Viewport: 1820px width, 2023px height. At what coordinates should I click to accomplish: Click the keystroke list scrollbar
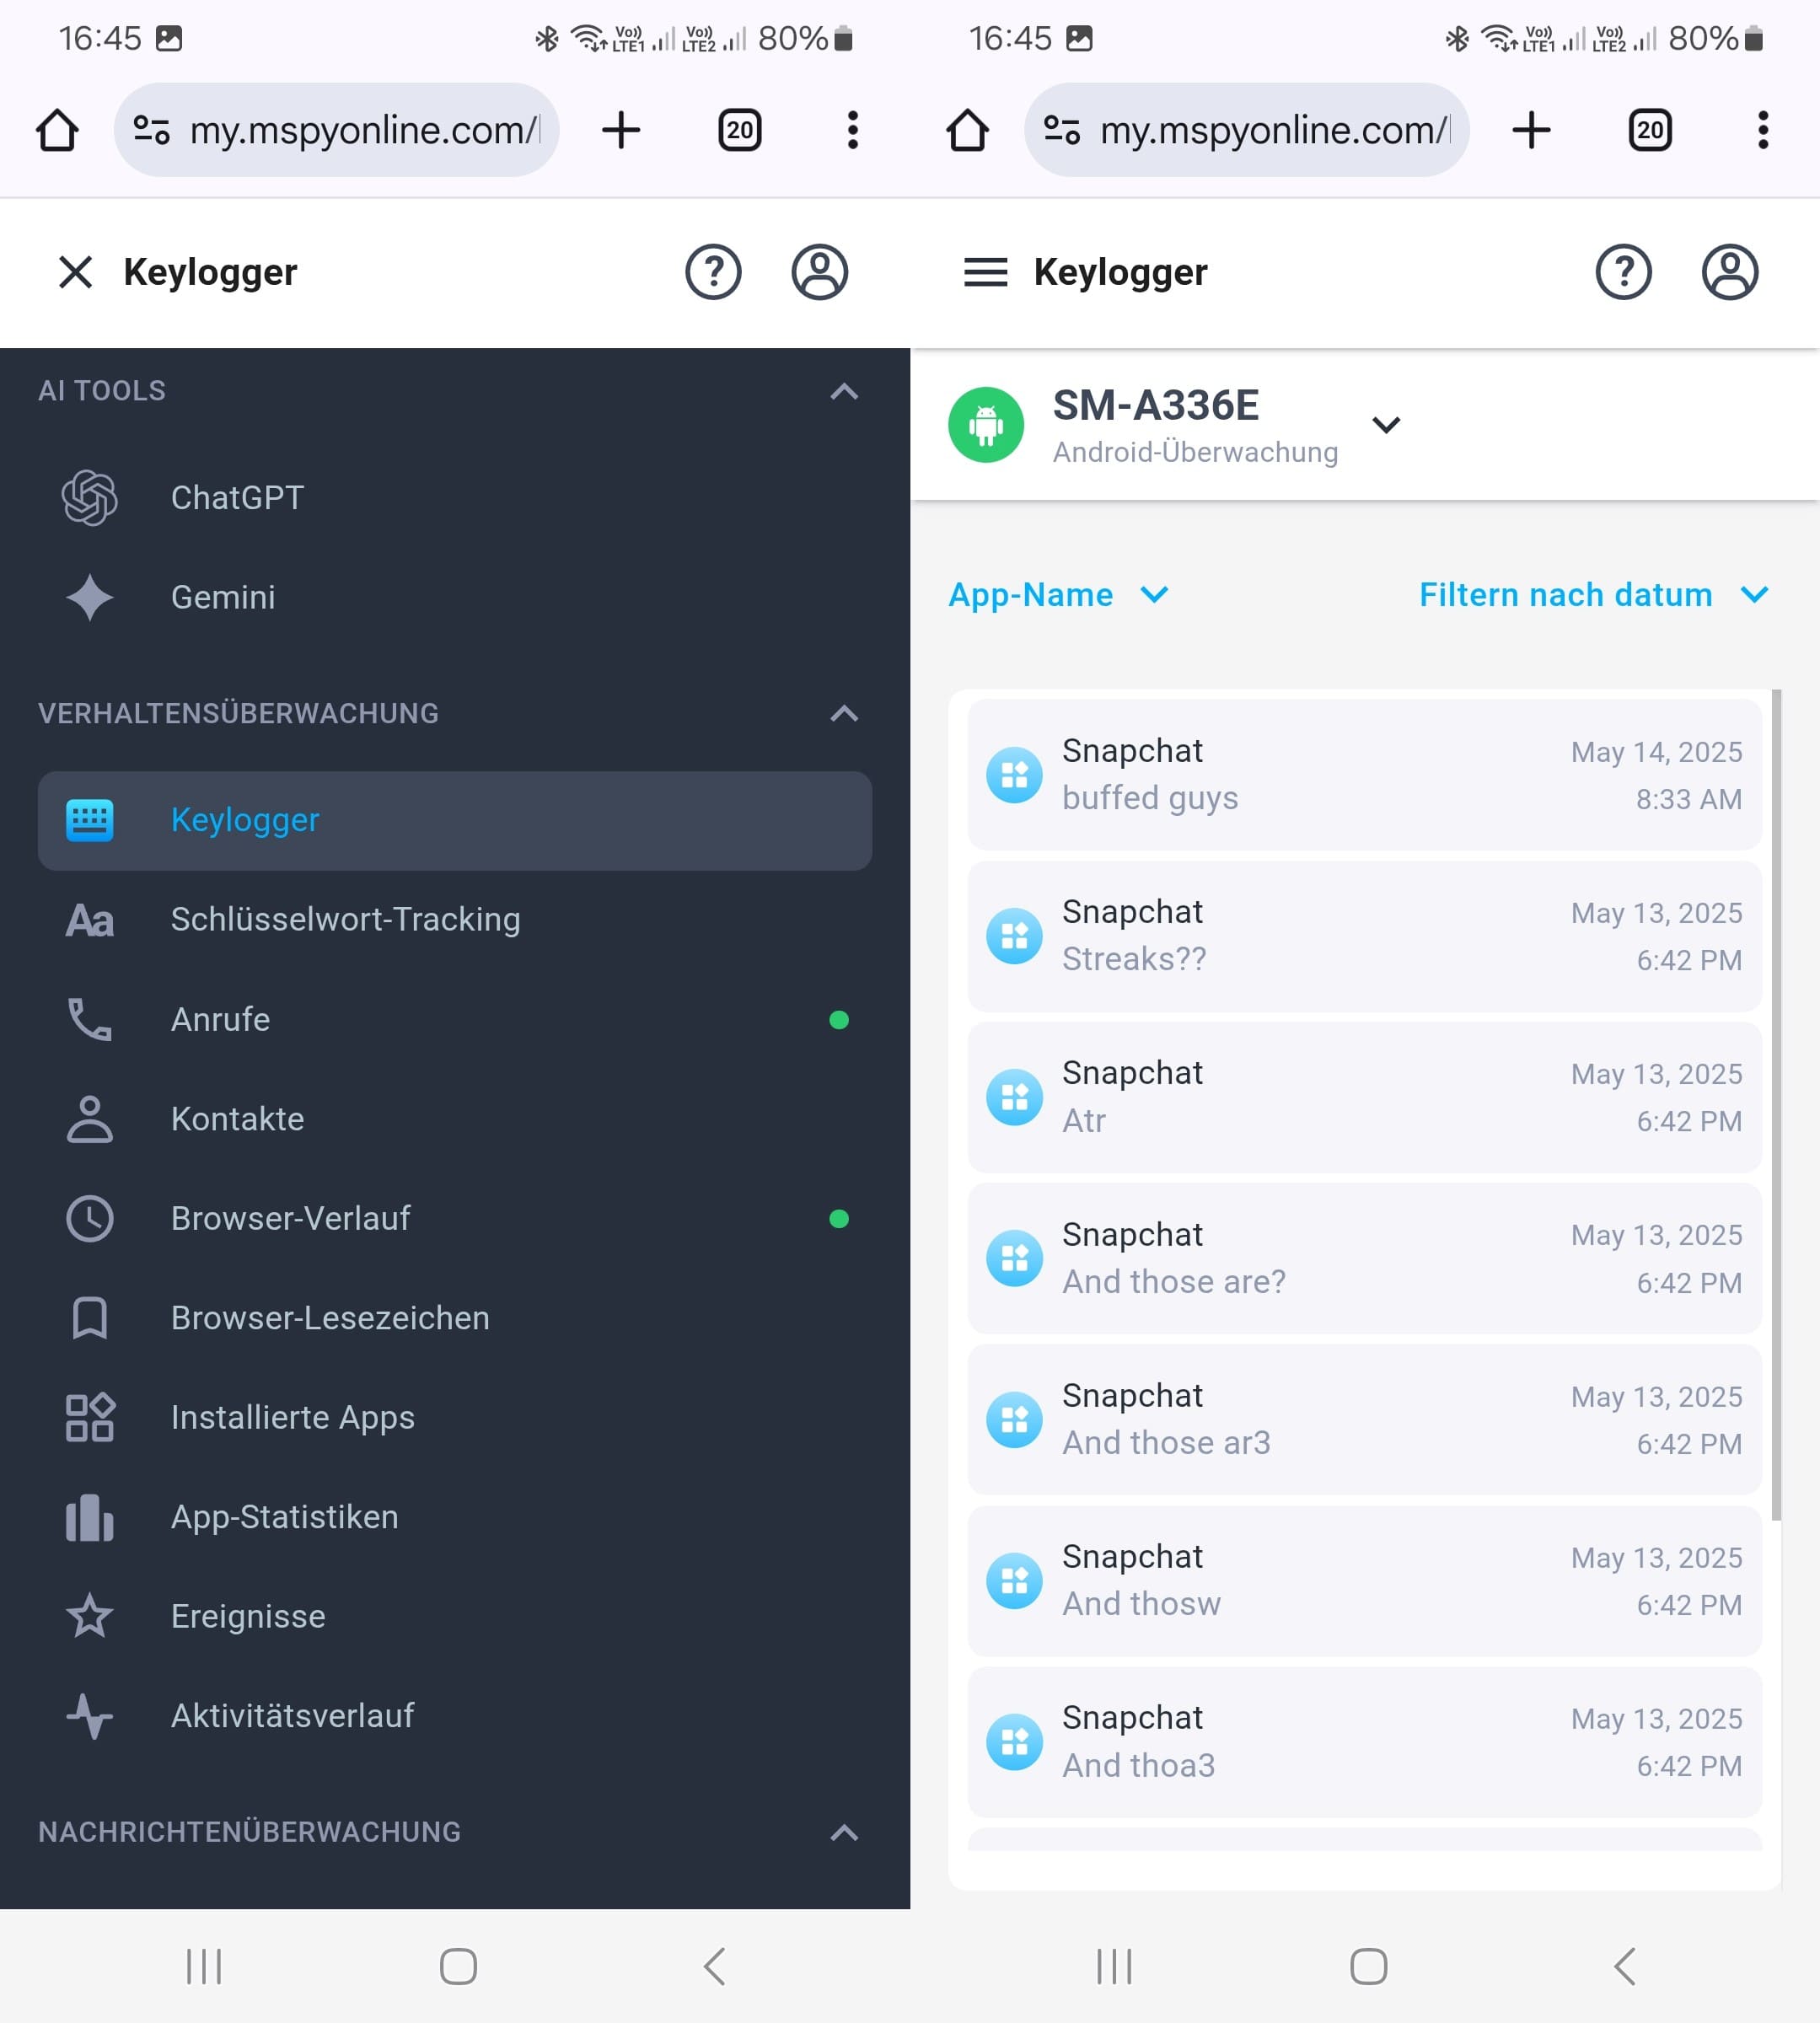(x=1776, y=1105)
